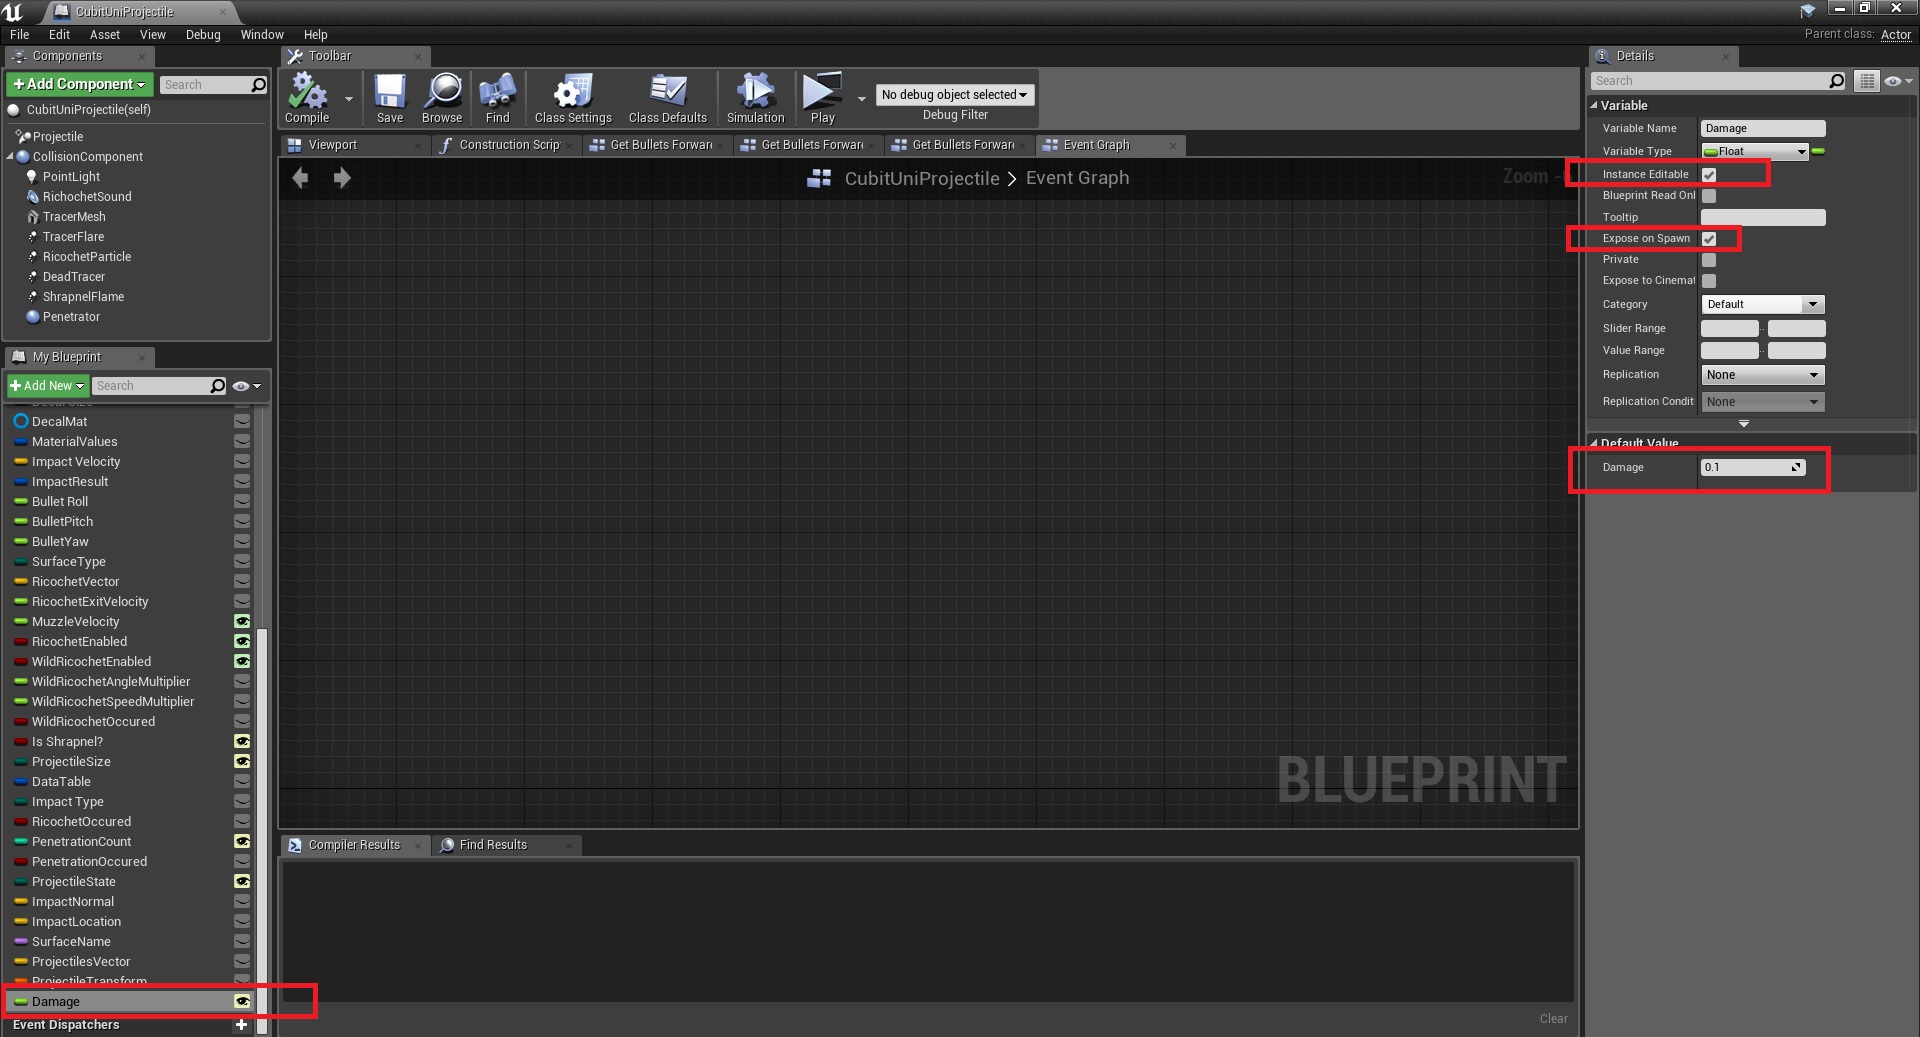Browse to asset in Content Browser
Screen dimensions: 1920x1037
(x=441, y=97)
